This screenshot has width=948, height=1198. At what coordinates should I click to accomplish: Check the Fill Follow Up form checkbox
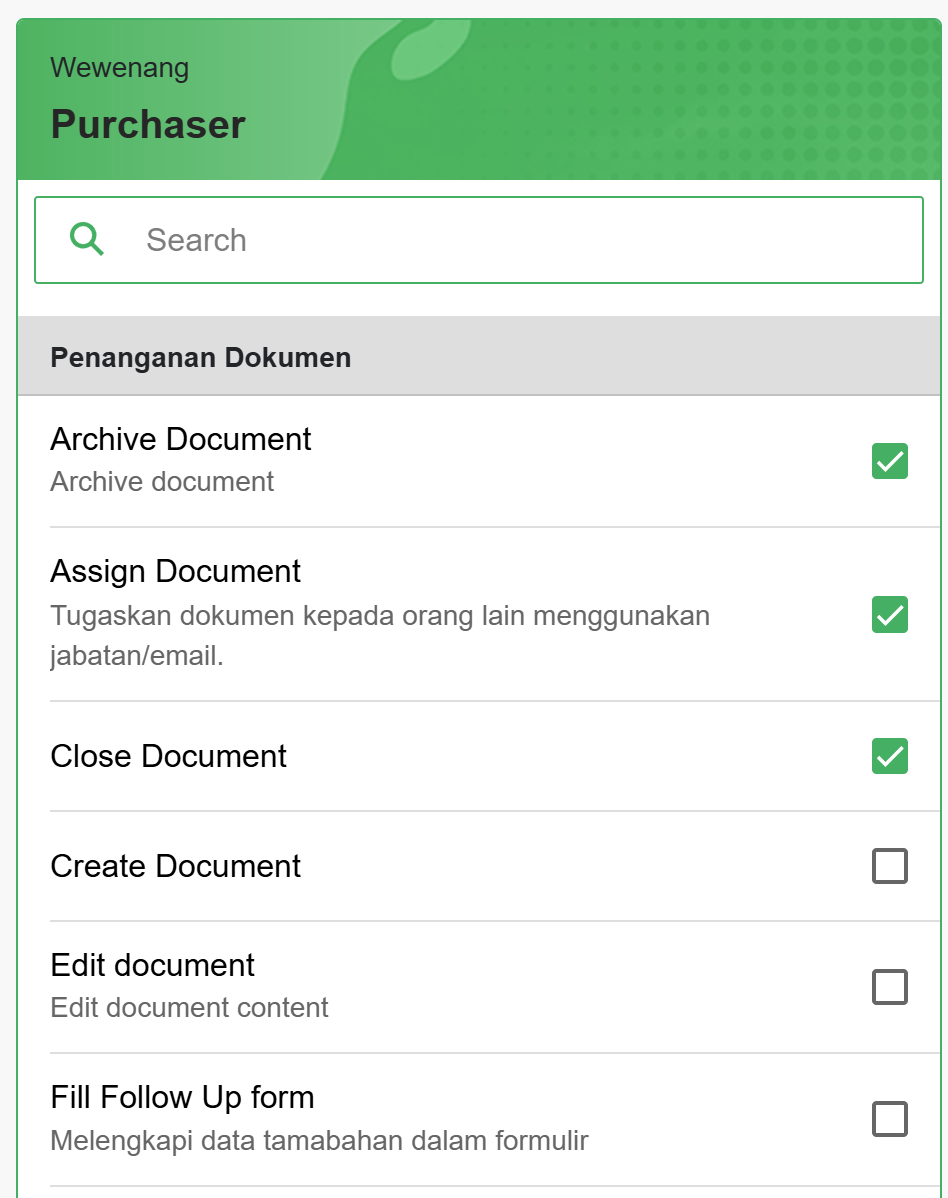[889, 1119]
